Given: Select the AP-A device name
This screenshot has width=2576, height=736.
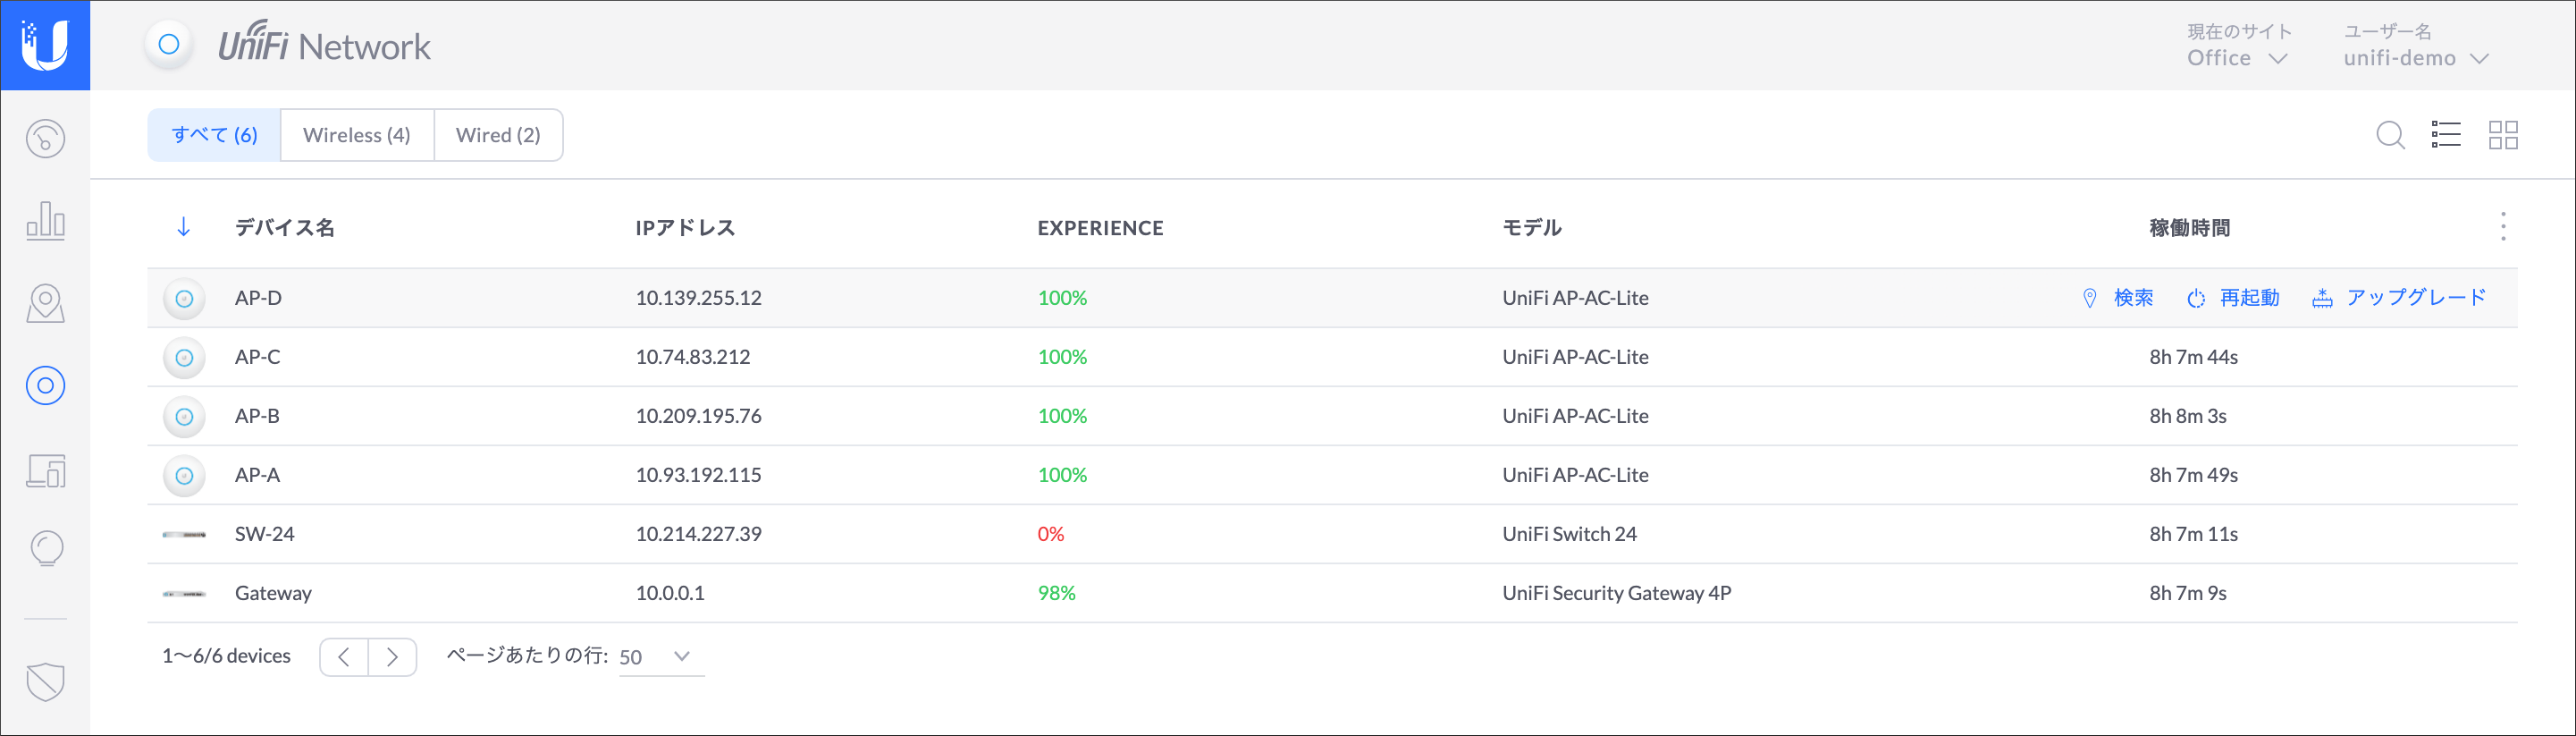Looking at the screenshot, I should tap(257, 475).
